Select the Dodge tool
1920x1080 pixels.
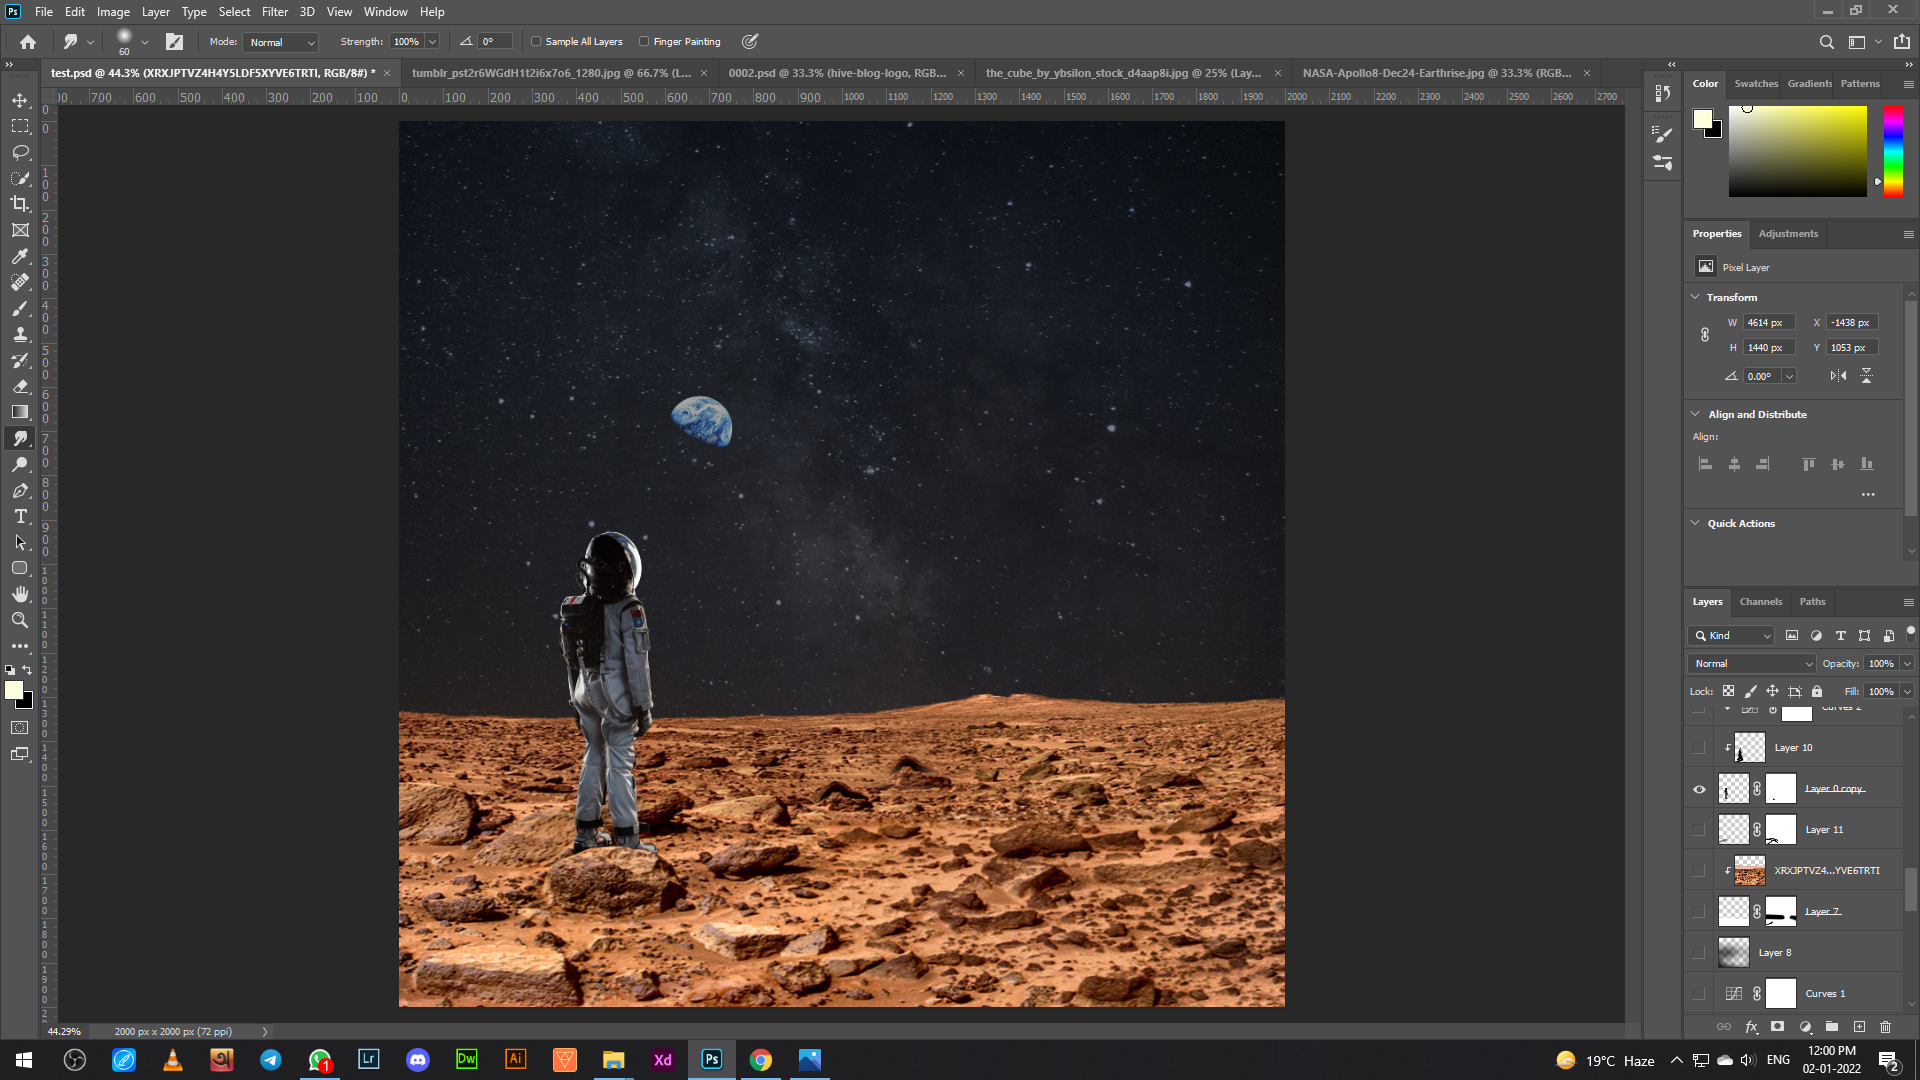click(20, 464)
